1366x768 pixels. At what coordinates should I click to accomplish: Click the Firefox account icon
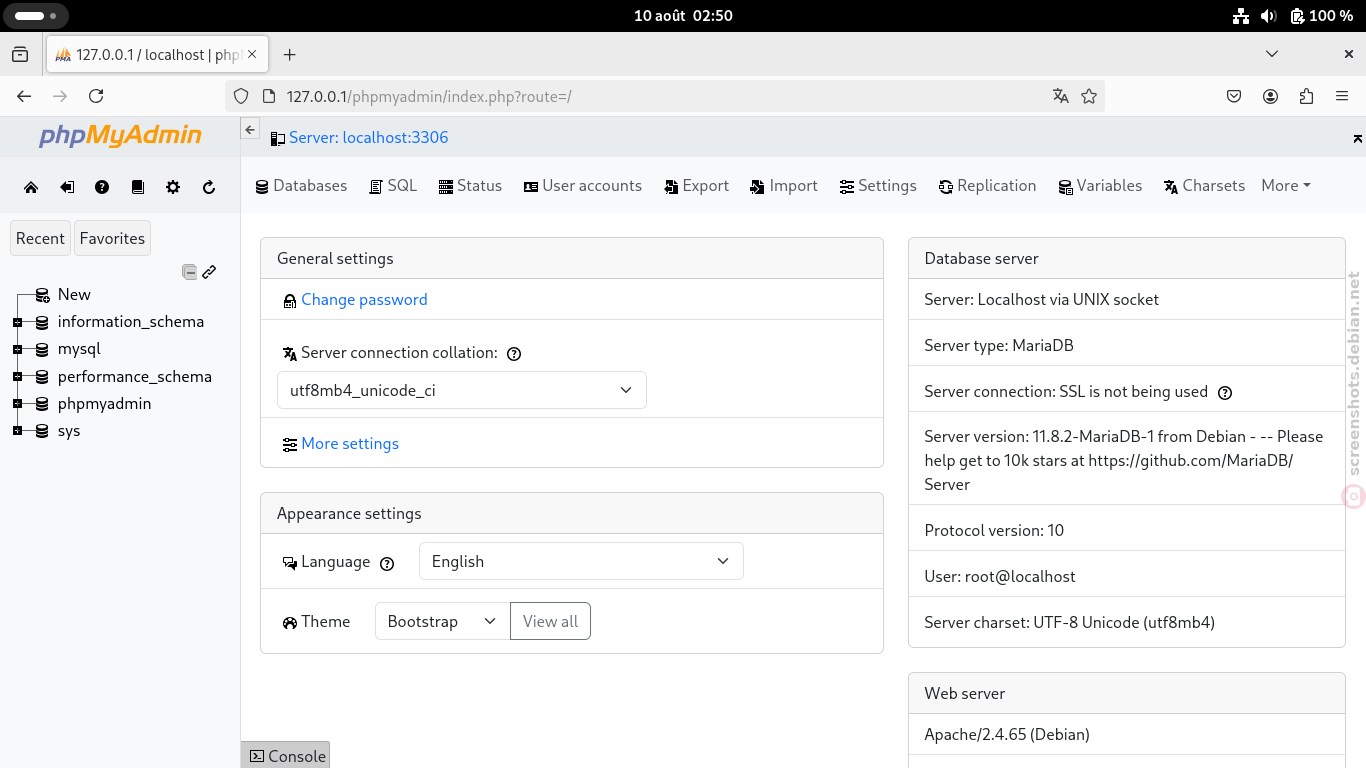(1270, 96)
